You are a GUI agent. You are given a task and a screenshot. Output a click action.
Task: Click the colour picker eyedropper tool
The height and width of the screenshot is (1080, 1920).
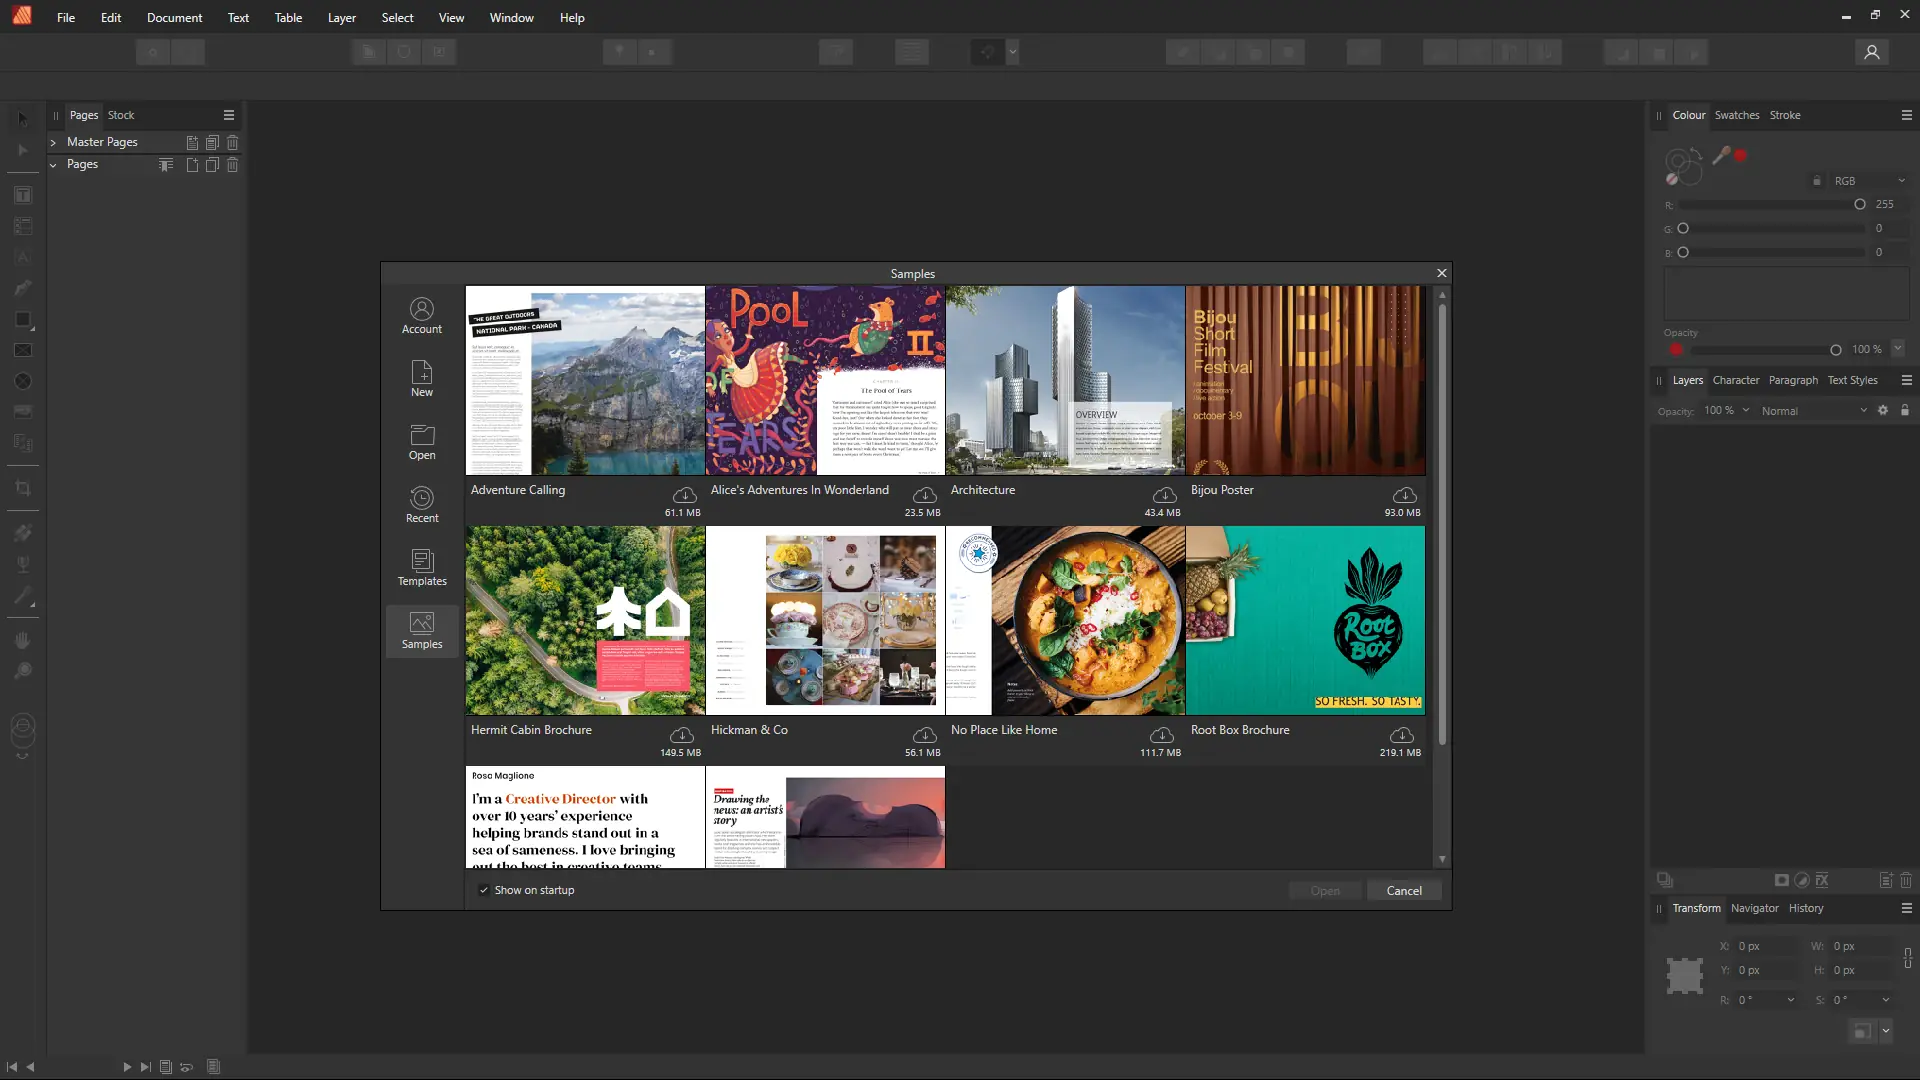1721,155
